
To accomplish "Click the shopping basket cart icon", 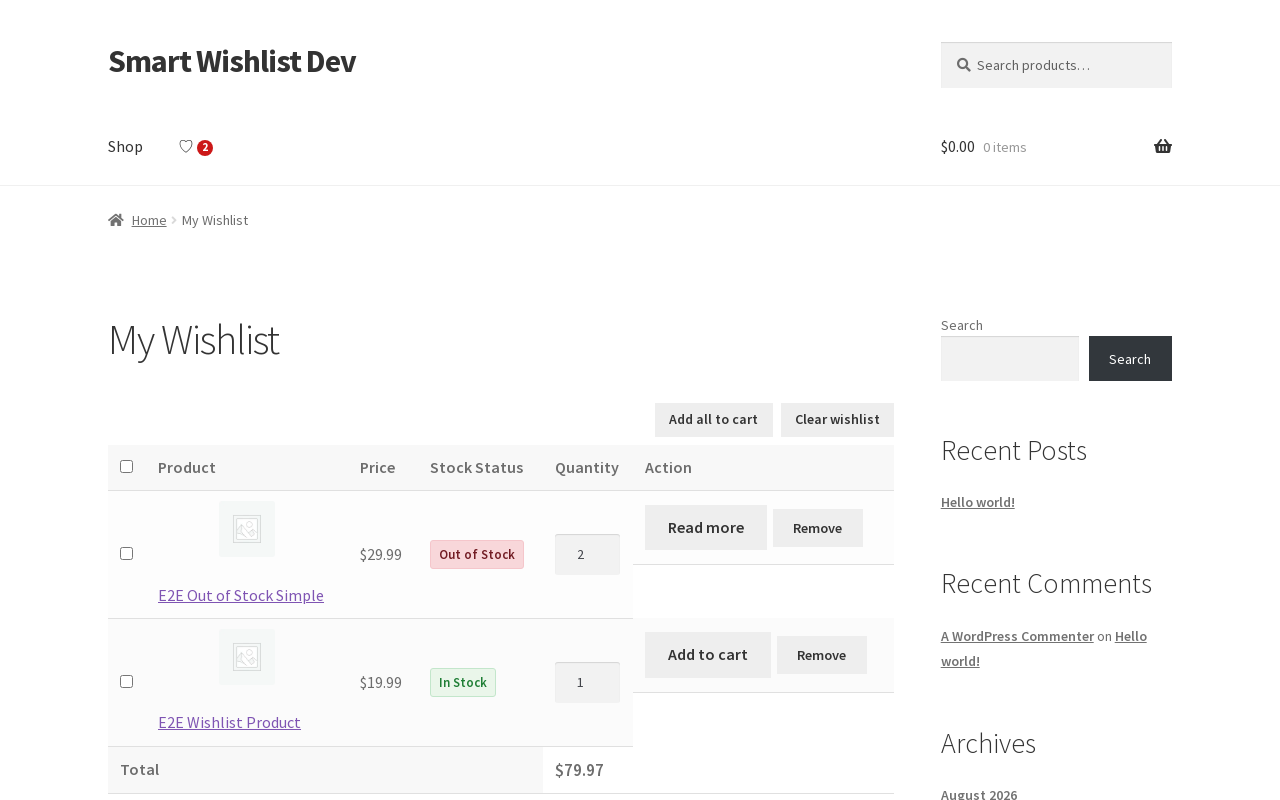I will click(x=1163, y=147).
